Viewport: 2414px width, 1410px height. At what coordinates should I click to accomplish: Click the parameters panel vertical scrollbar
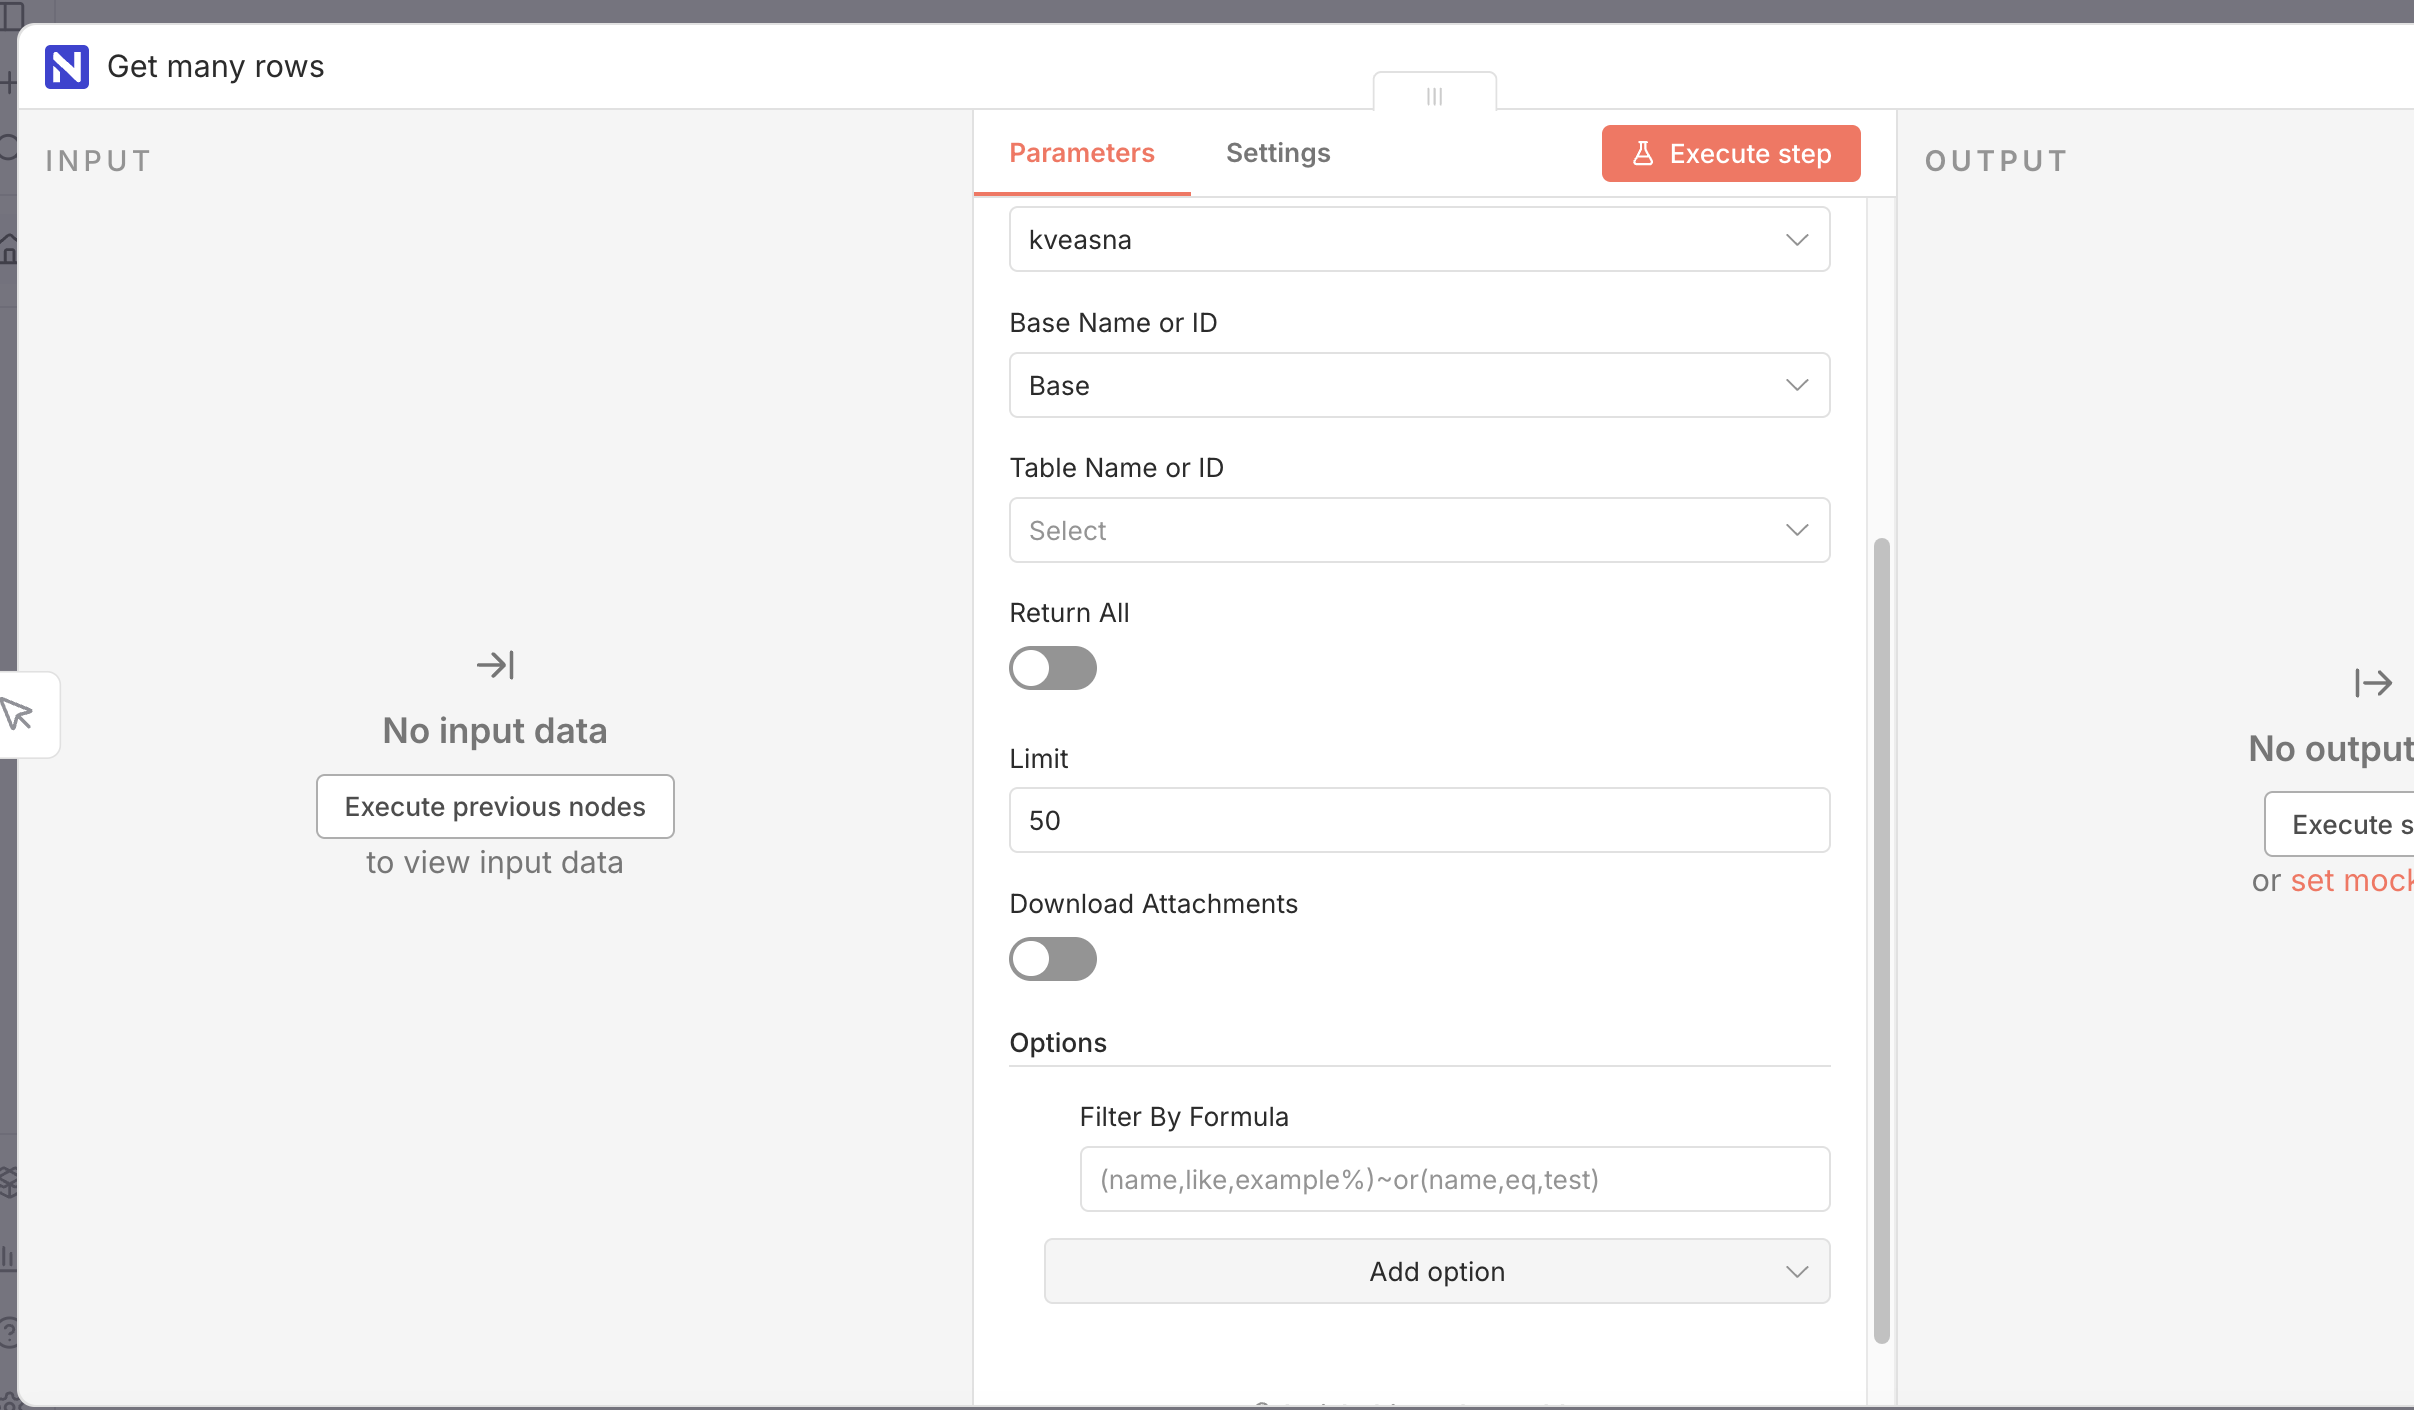(1881, 940)
